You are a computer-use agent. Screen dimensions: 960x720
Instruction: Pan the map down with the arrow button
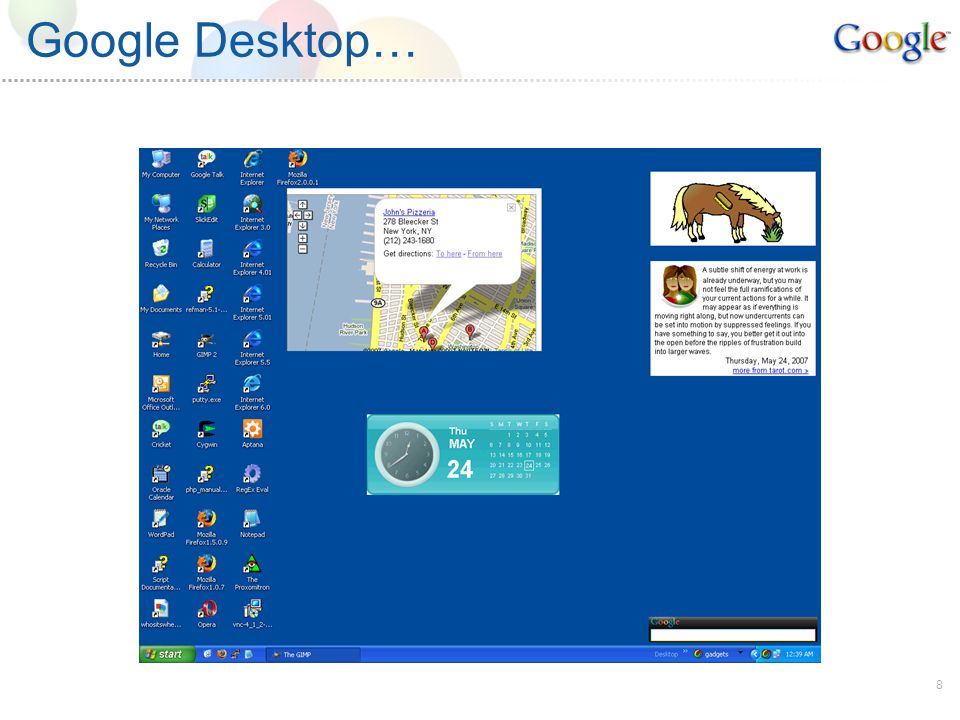click(303, 226)
